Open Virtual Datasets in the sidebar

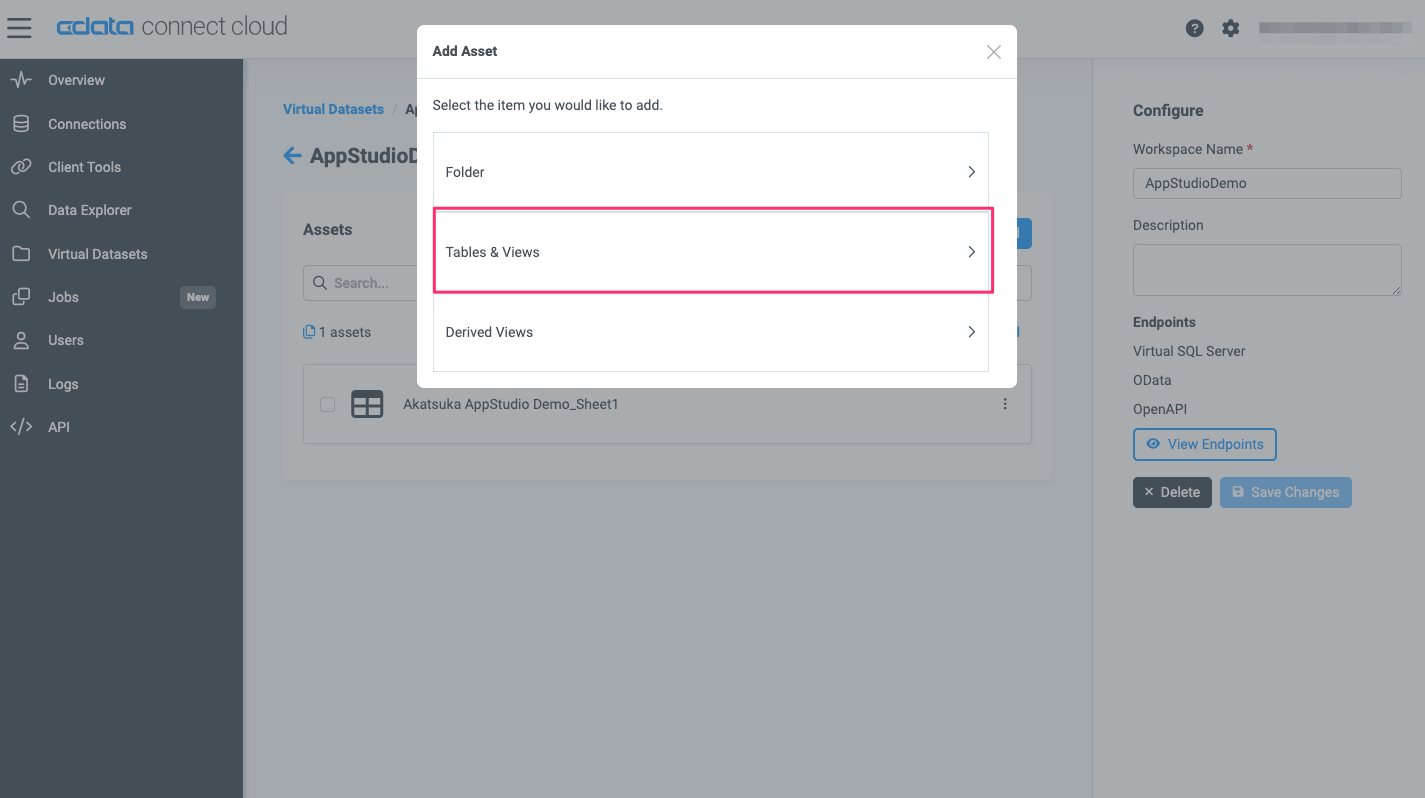[x=97, y=254]
